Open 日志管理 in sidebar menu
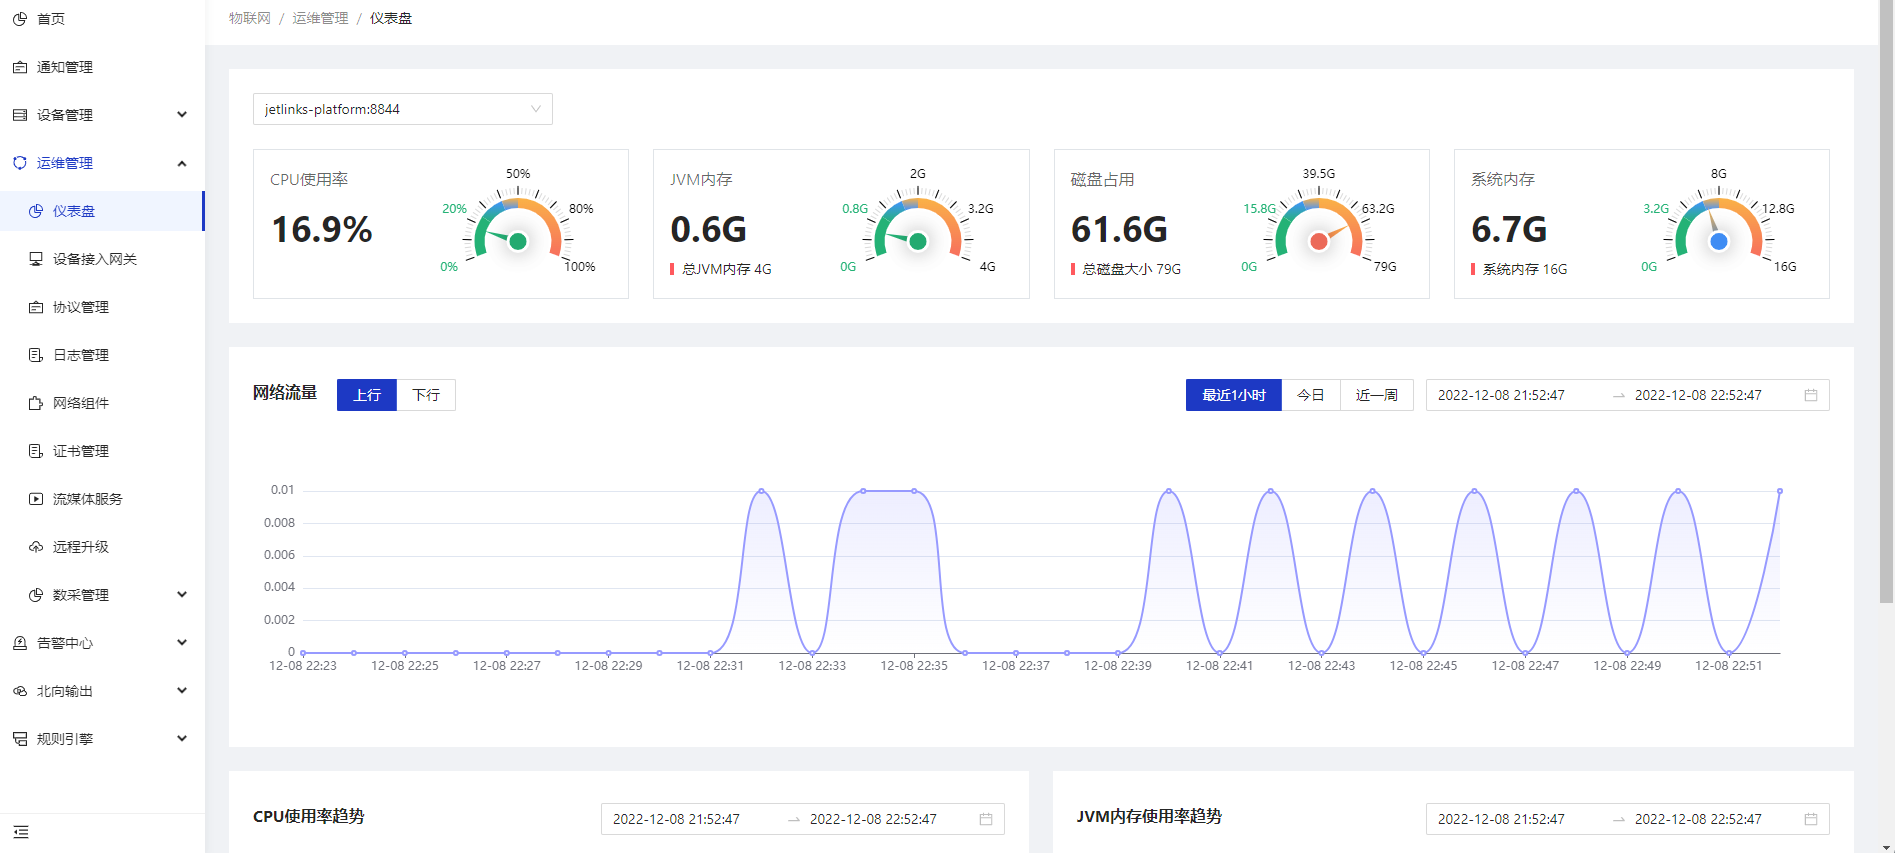This screenshot has width=1895, height=853. click(81, 355)
